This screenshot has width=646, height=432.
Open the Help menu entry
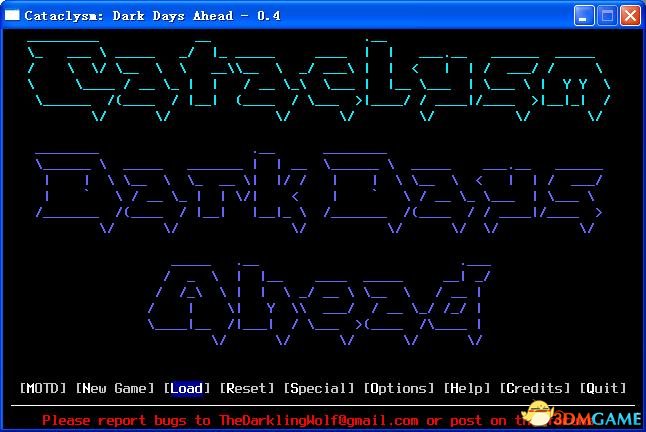pyautogui.click(x=467, y=388)
